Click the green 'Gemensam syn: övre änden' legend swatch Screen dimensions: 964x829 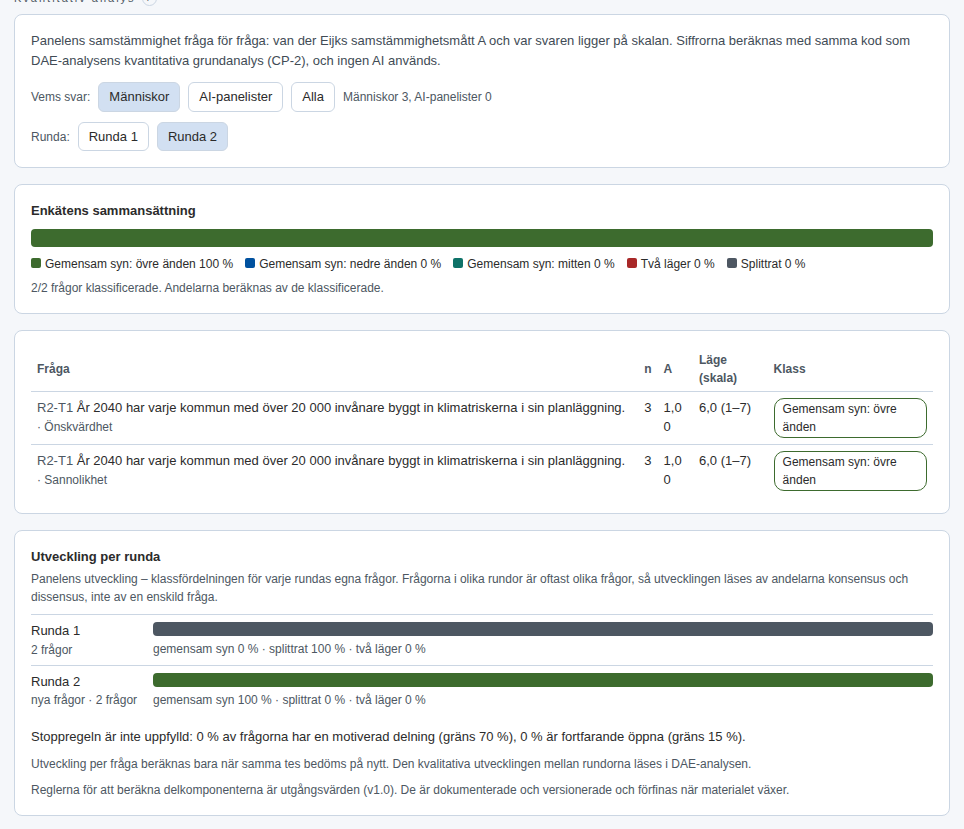coord(36,263)
